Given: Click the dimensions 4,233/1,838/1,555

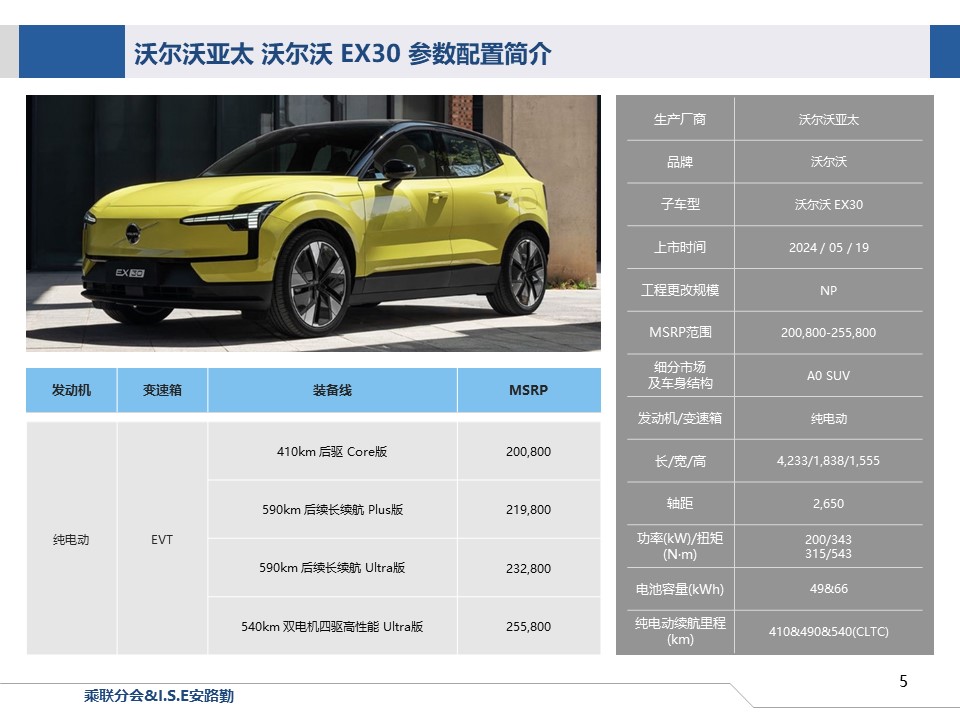Looking at the screenshot, I should (x=828, y=460).
